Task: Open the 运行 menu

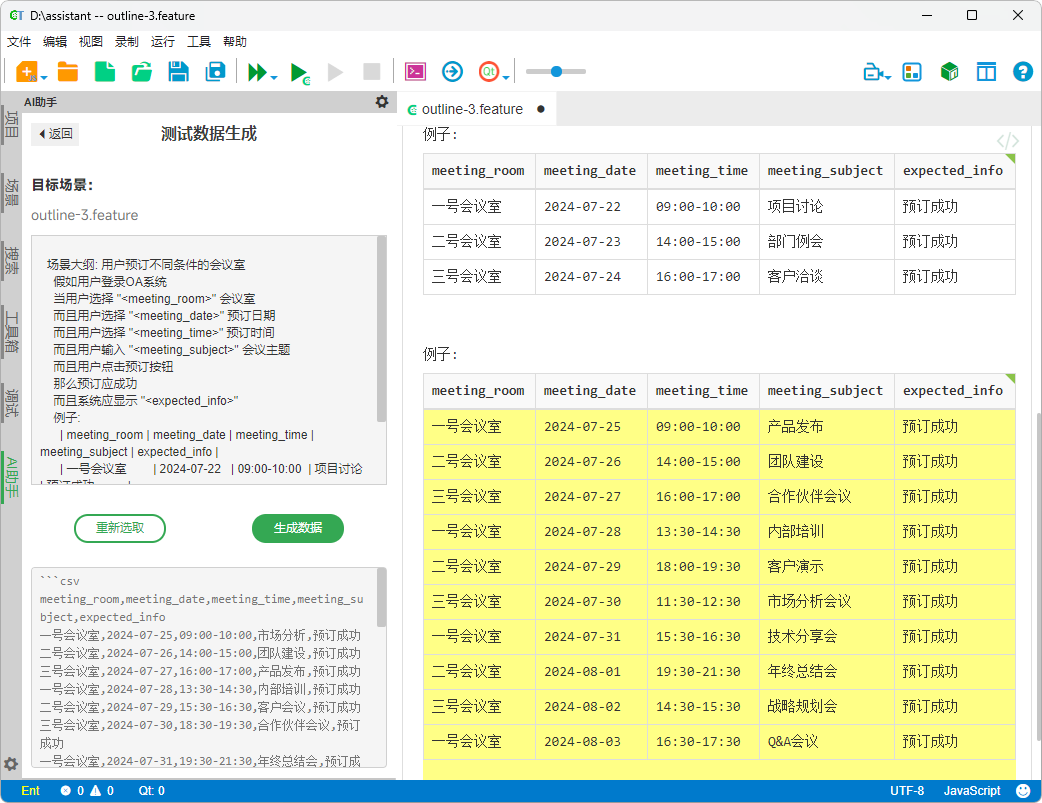Action: click(x=163, y=42)
